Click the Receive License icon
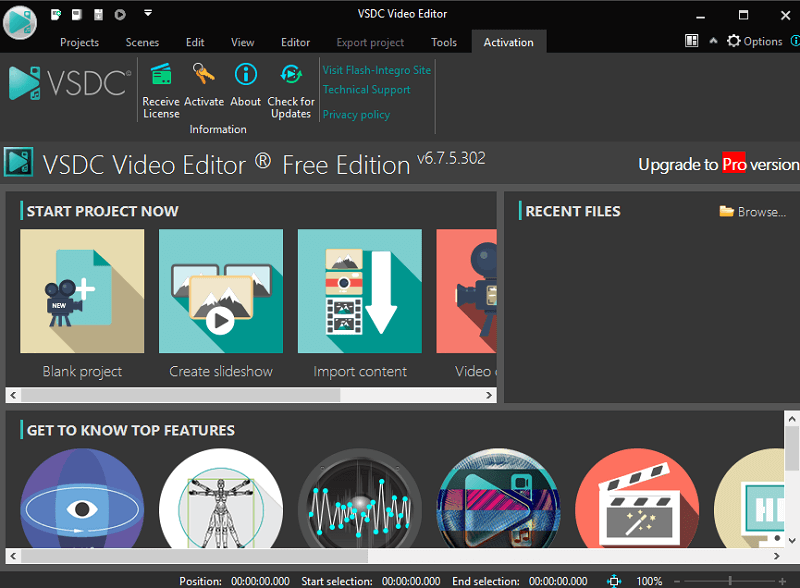Viewport: 800px width, 588px height. [161, 75]
